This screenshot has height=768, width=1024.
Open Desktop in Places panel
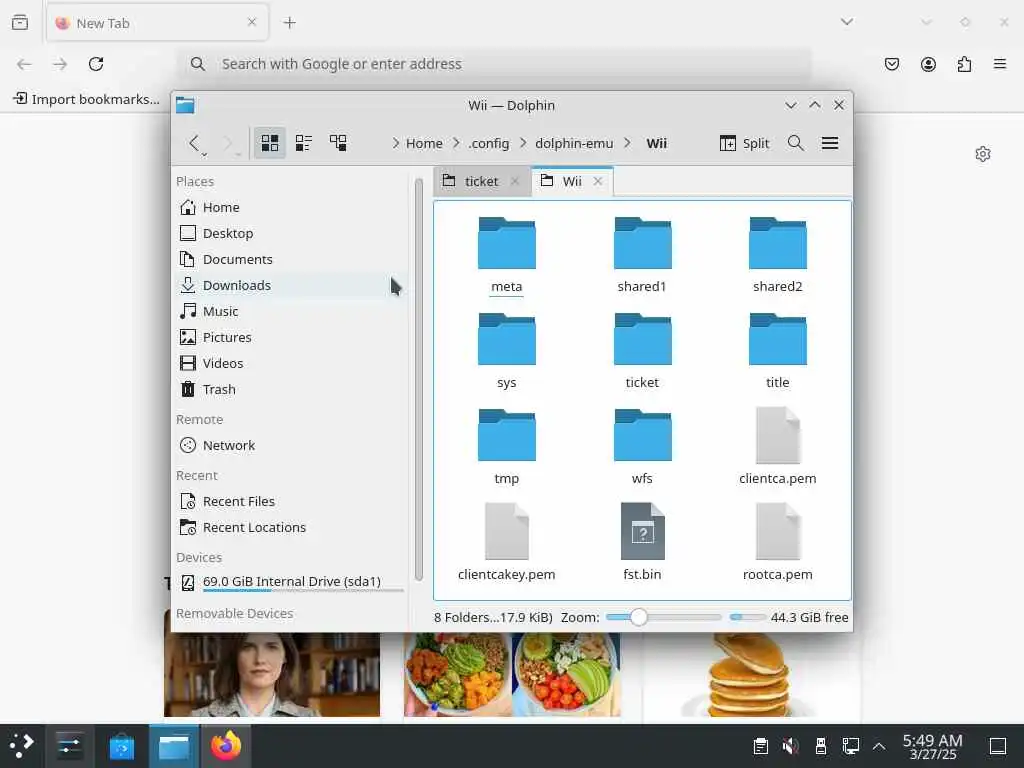[291, 233]
